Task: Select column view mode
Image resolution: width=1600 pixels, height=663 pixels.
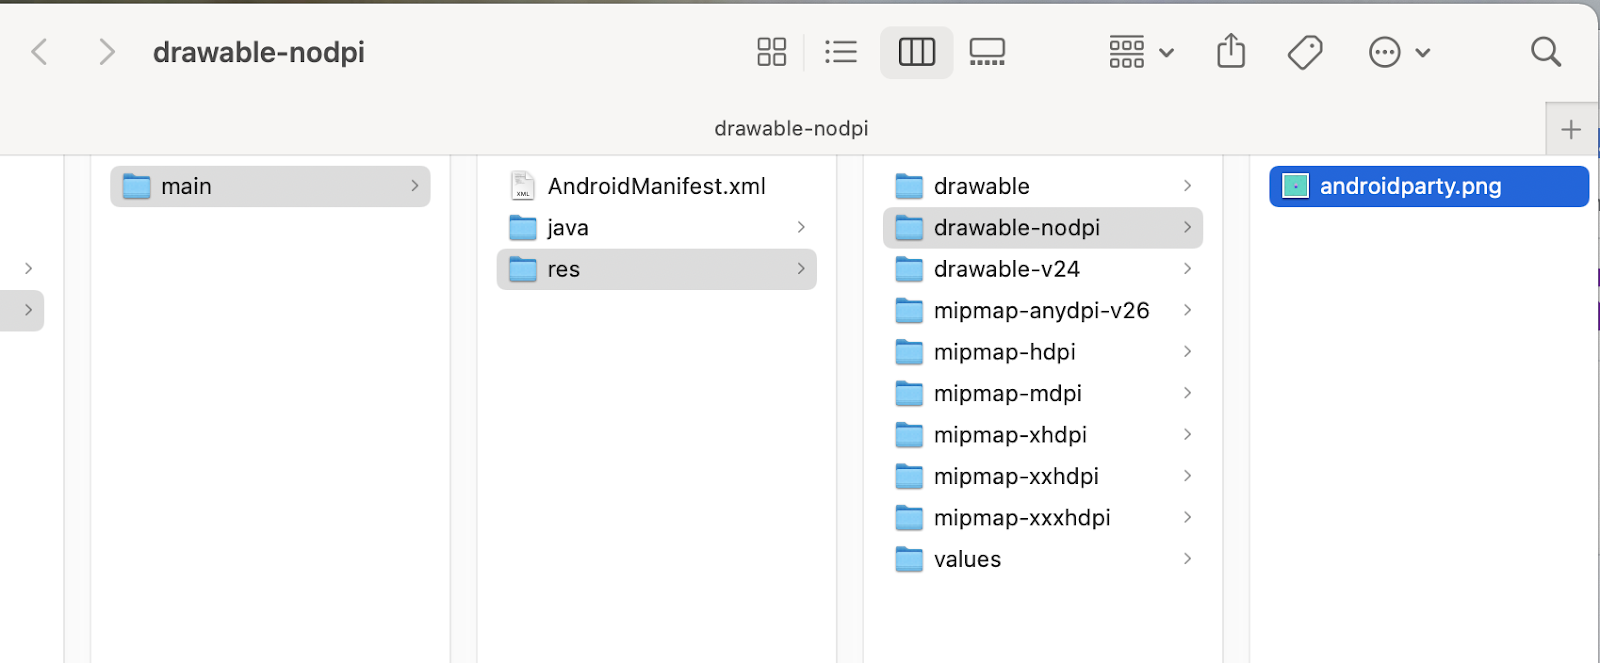Action: tap(916, 52)
